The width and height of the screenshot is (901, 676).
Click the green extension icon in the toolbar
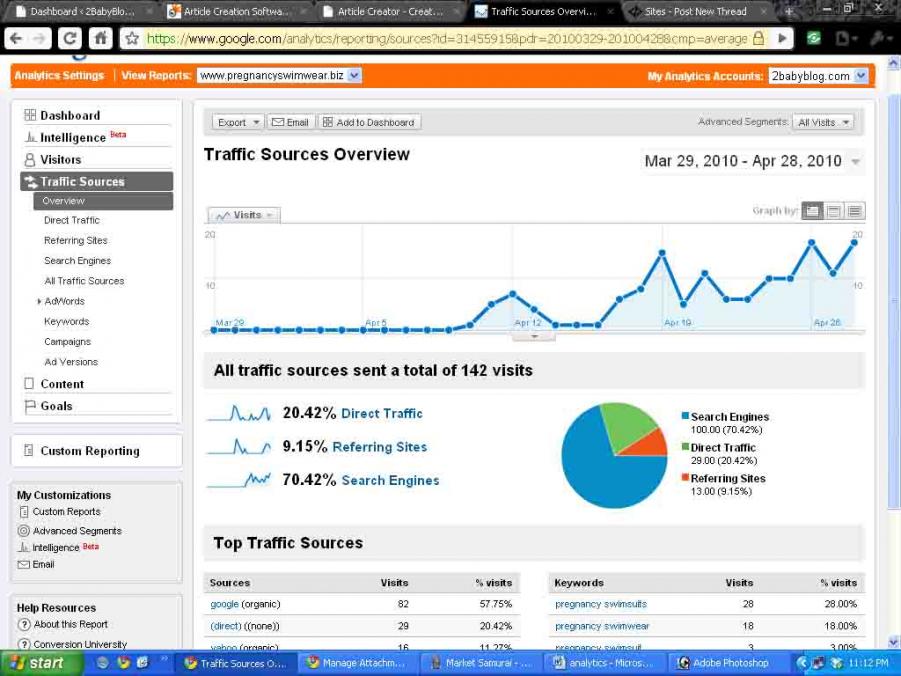pos(814,39)
